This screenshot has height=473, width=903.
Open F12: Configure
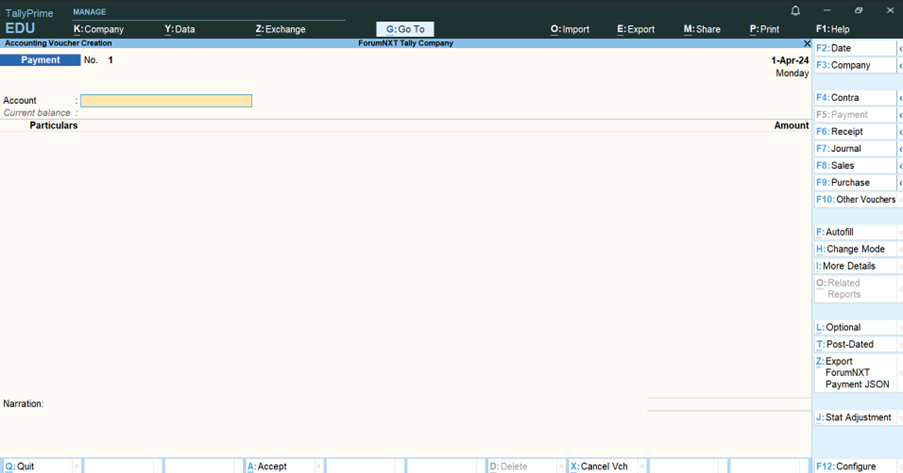pos(855,466)
